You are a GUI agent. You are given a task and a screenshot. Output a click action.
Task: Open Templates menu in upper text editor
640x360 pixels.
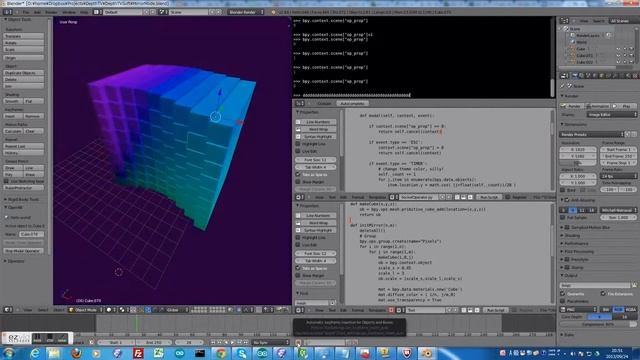[x=377, y=197]
